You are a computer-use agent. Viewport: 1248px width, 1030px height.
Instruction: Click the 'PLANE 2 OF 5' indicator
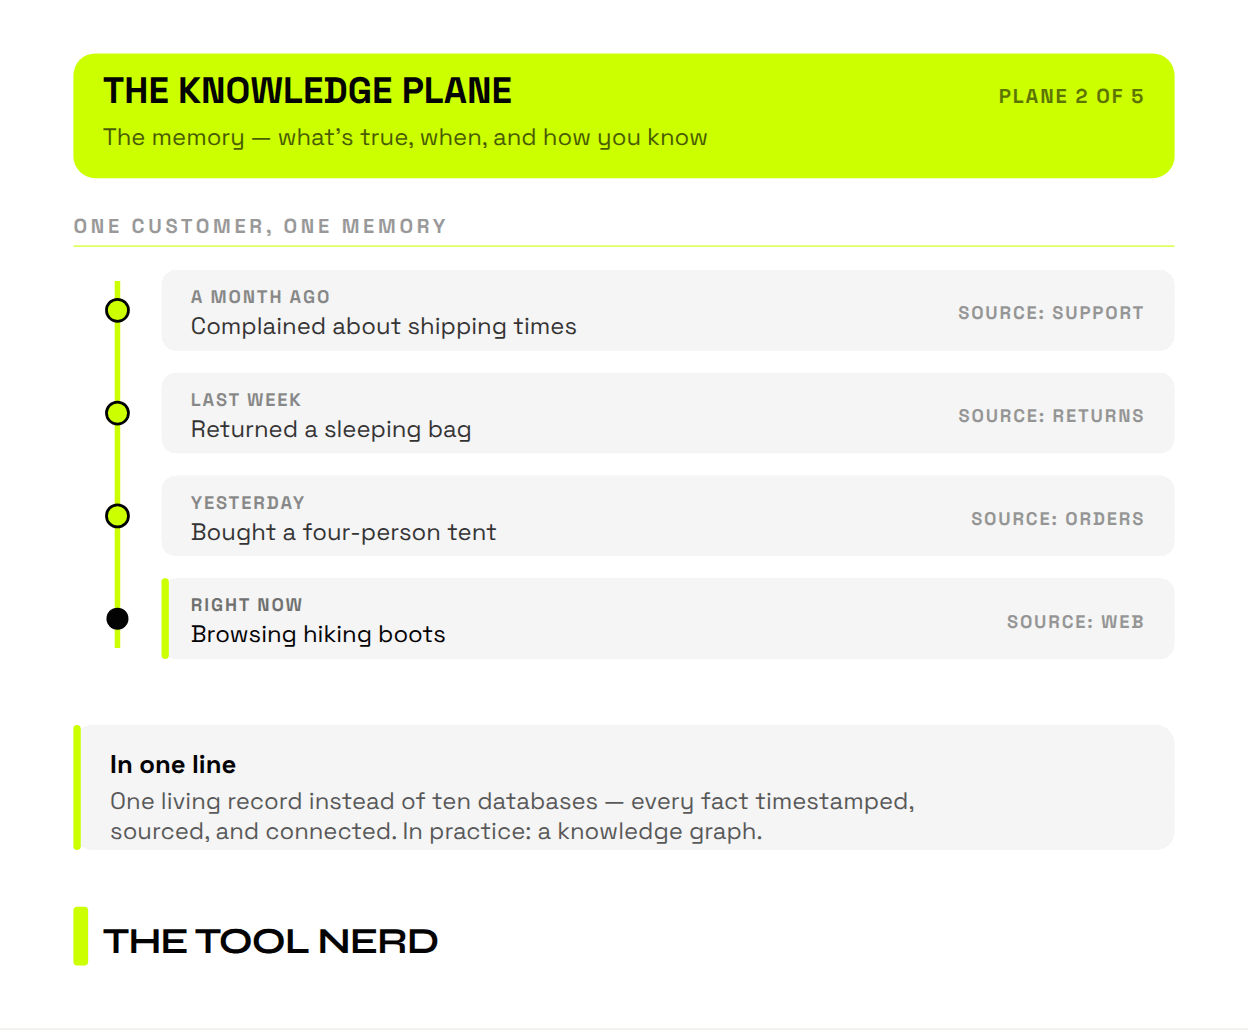(x=1071, y=96)
